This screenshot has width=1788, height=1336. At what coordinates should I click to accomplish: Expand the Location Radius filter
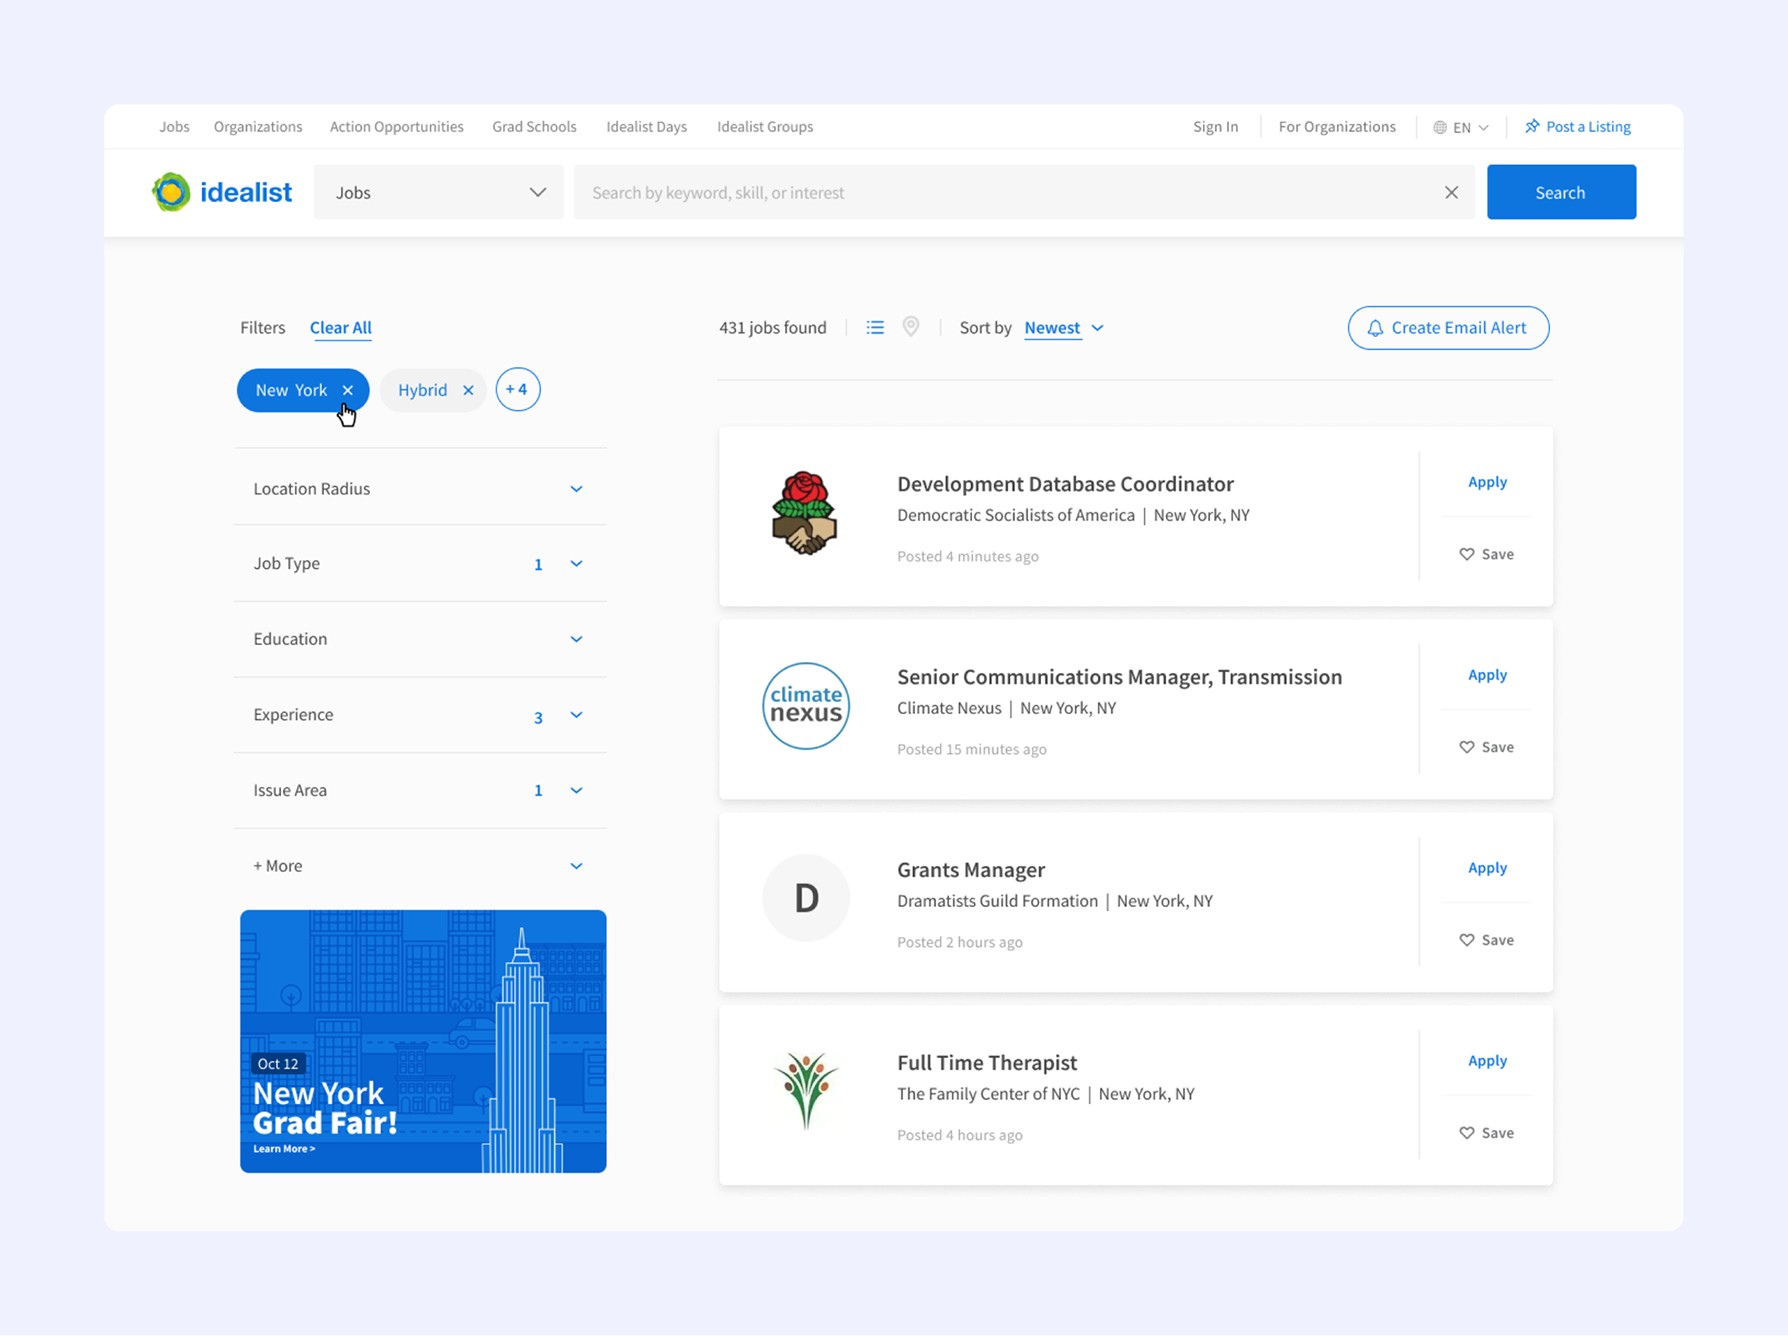(x=420, y=488)
